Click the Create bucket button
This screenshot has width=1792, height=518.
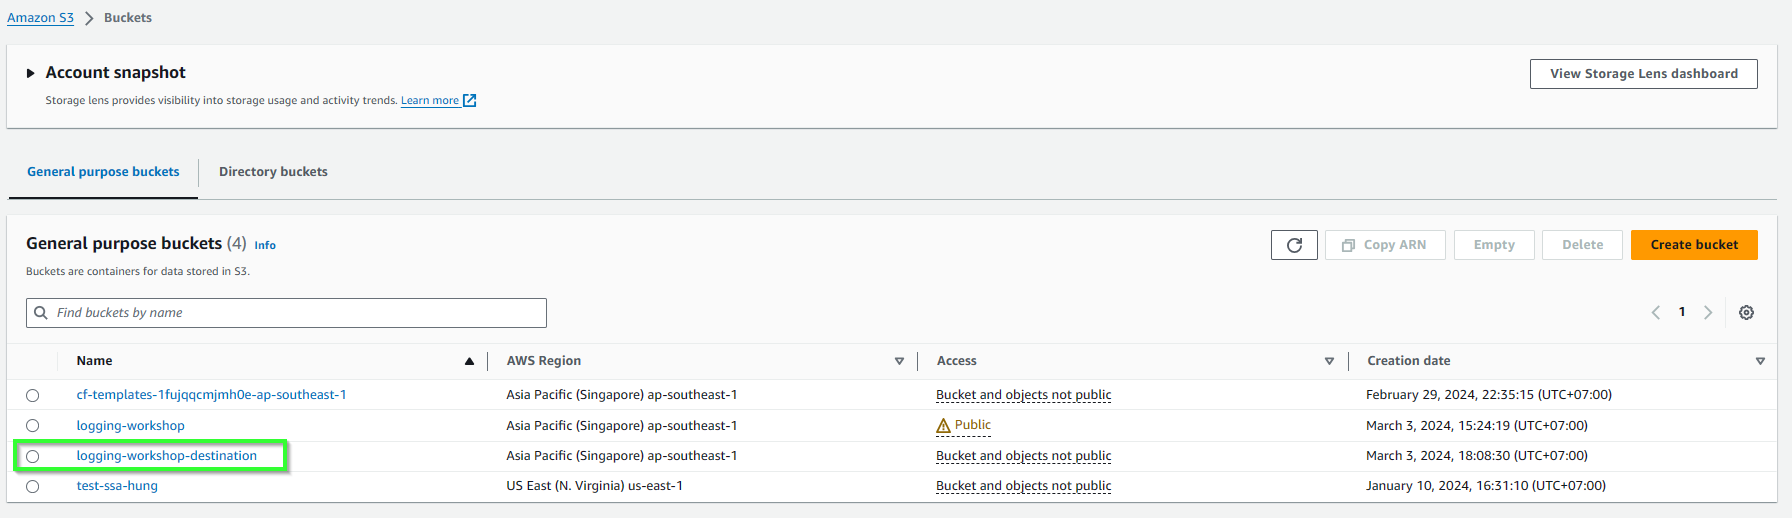pyautogui.click(x=1694, y=245)
